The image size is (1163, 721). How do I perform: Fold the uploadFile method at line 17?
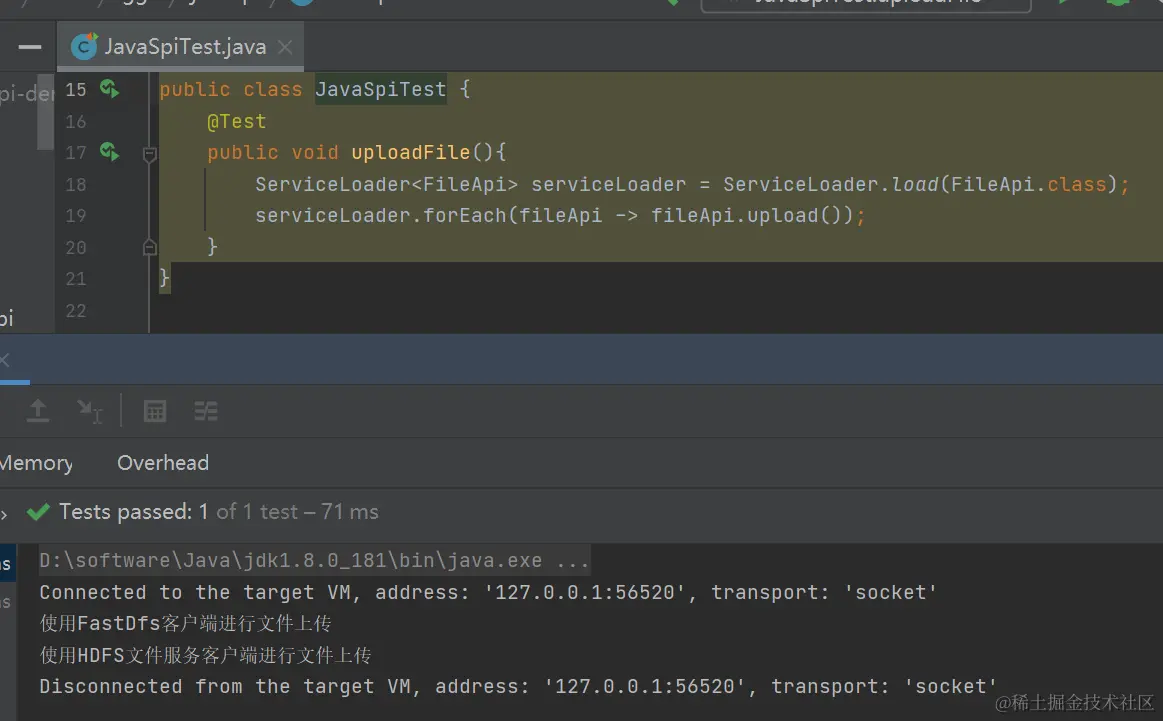(x=149, y=154)
